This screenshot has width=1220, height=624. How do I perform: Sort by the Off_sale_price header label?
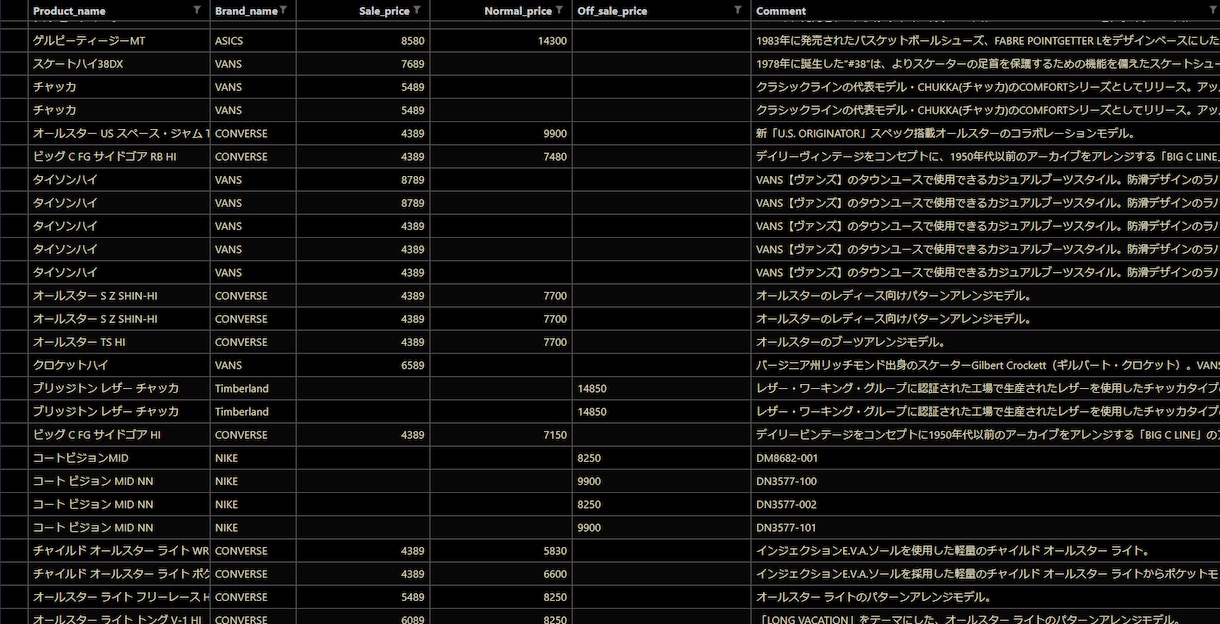tap(612, 11)
